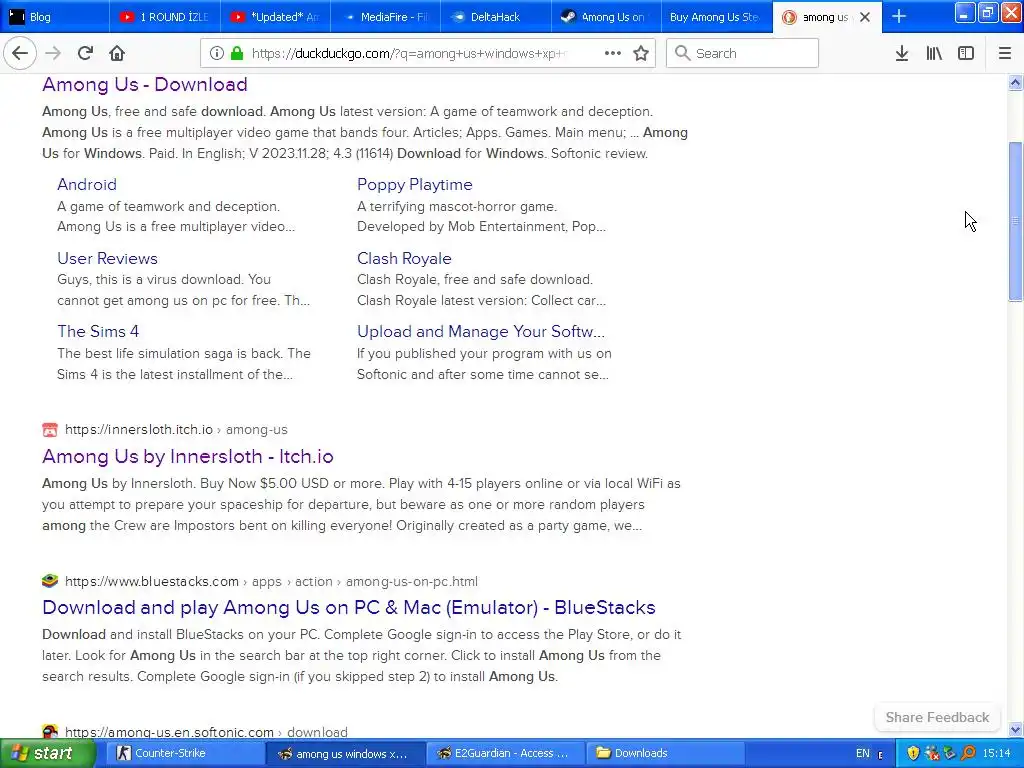Close the active 'among us' tab
This screenshot has height=768, width=1024.
865,17
